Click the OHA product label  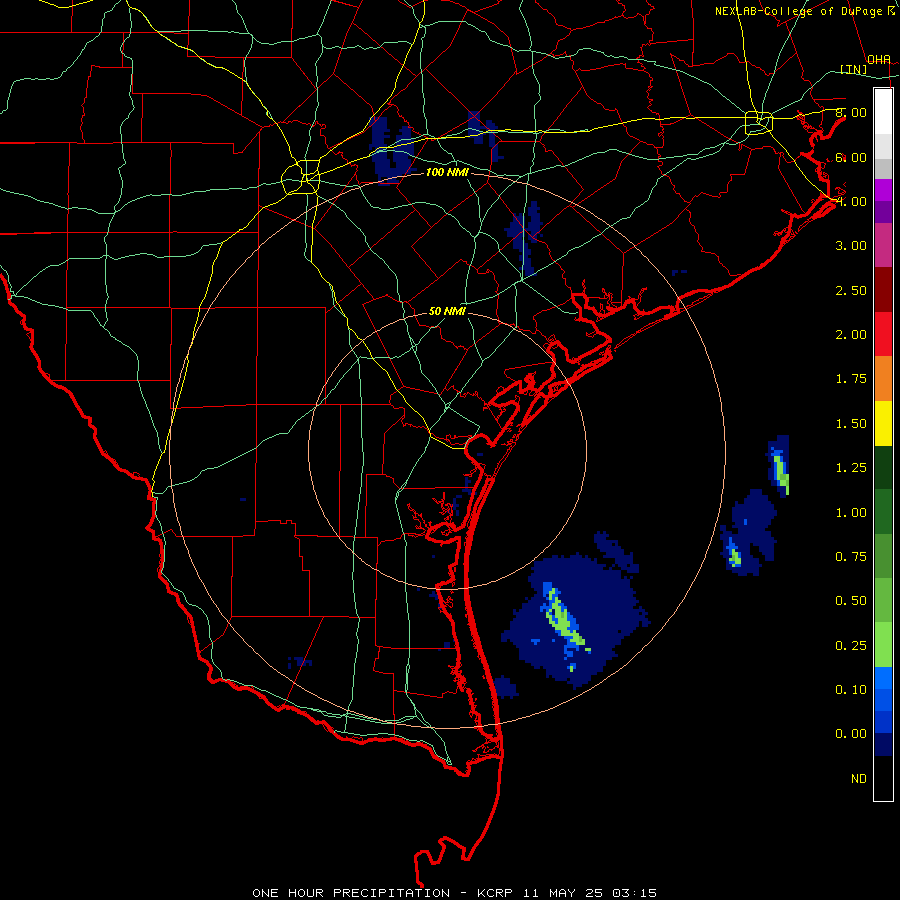coord(879,59)
